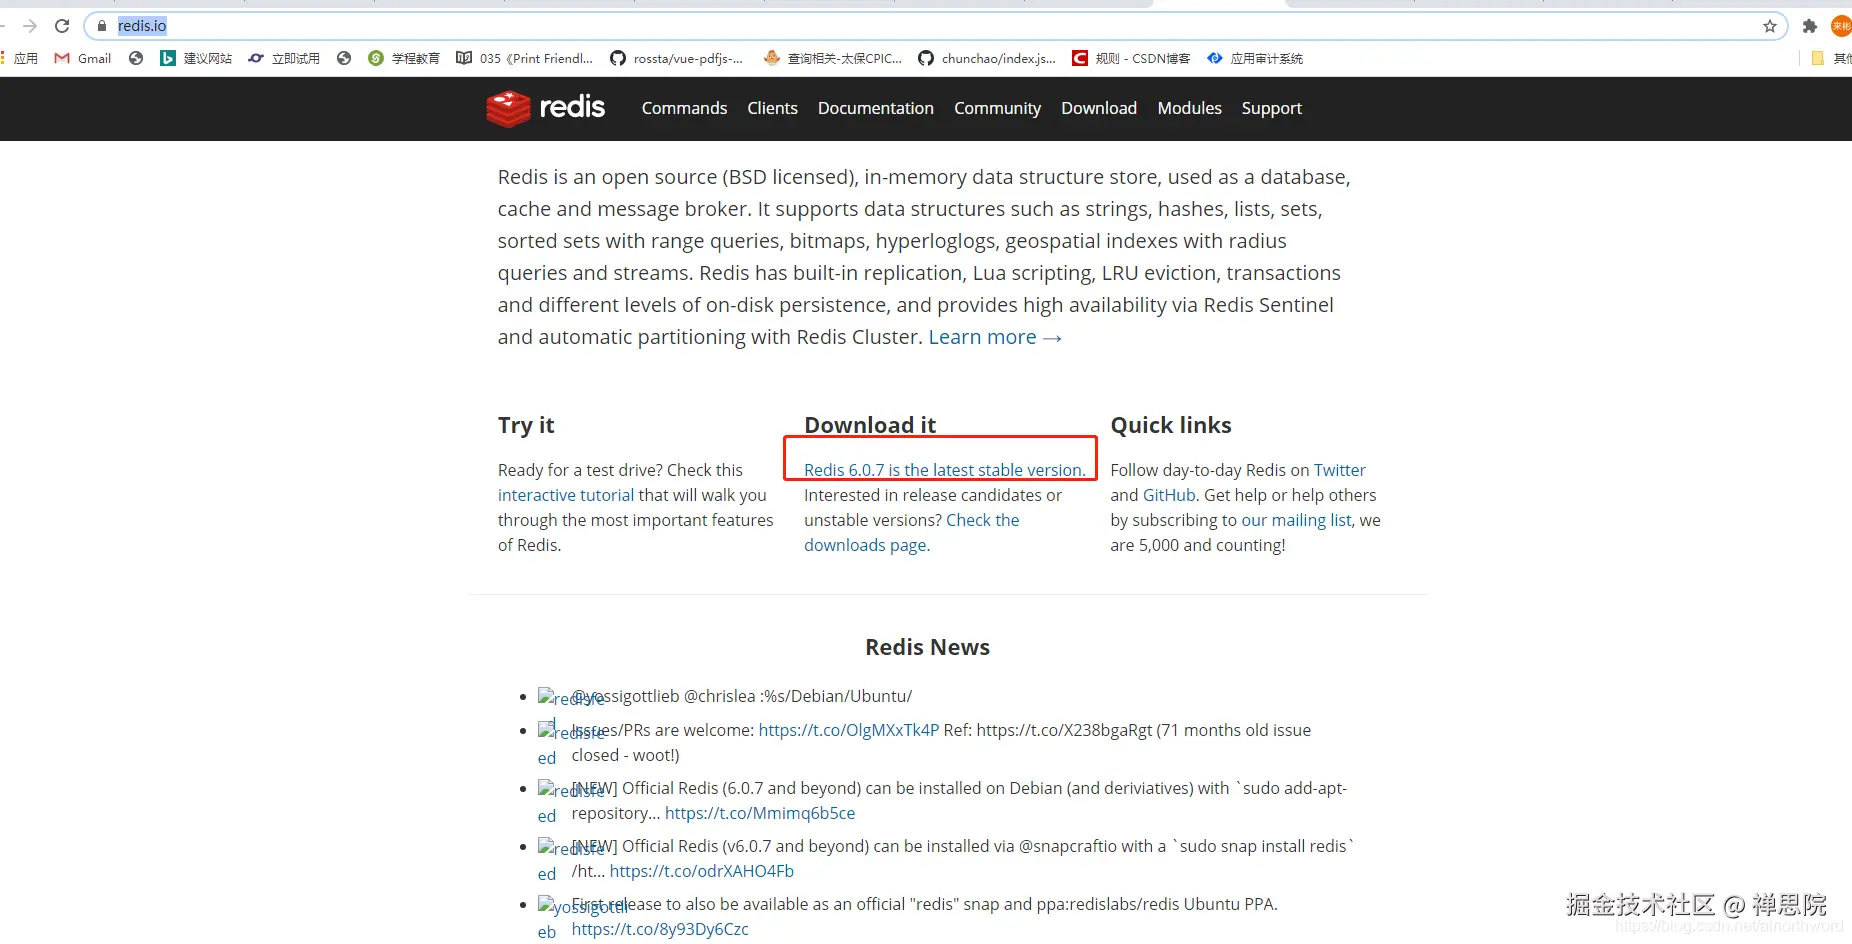The width and height of the screenshot is (1852, 944).
Task: Open the our mailing list link
Action: [1296, 520]
